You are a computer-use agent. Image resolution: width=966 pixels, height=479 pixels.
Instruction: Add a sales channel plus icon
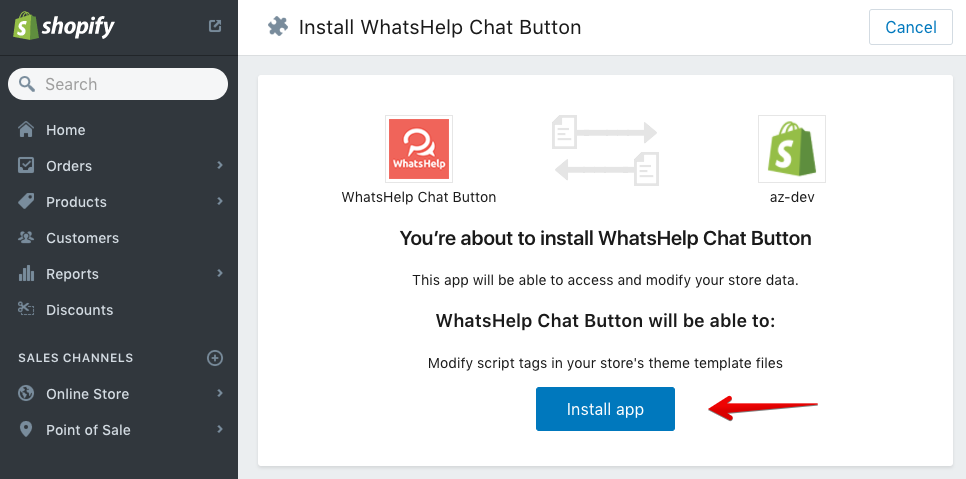click(214, 358)
